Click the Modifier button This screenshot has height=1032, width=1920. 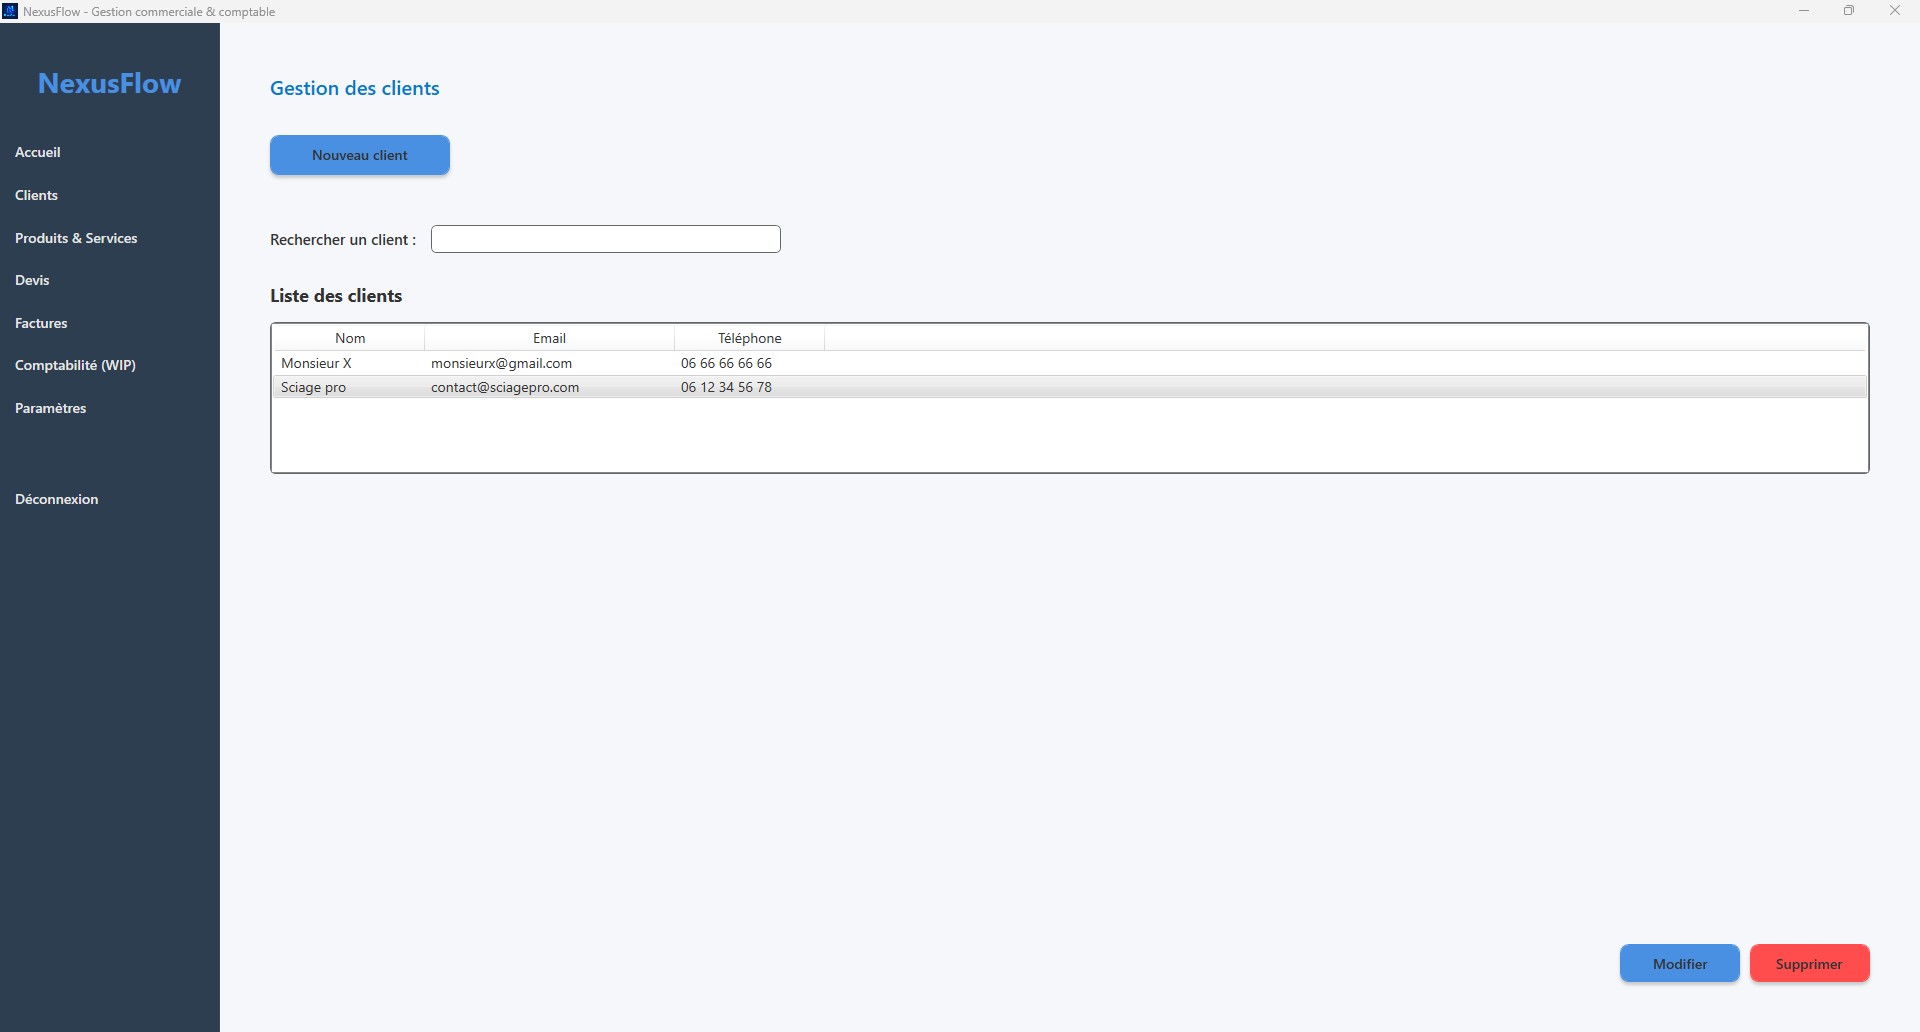(1680, 964)
